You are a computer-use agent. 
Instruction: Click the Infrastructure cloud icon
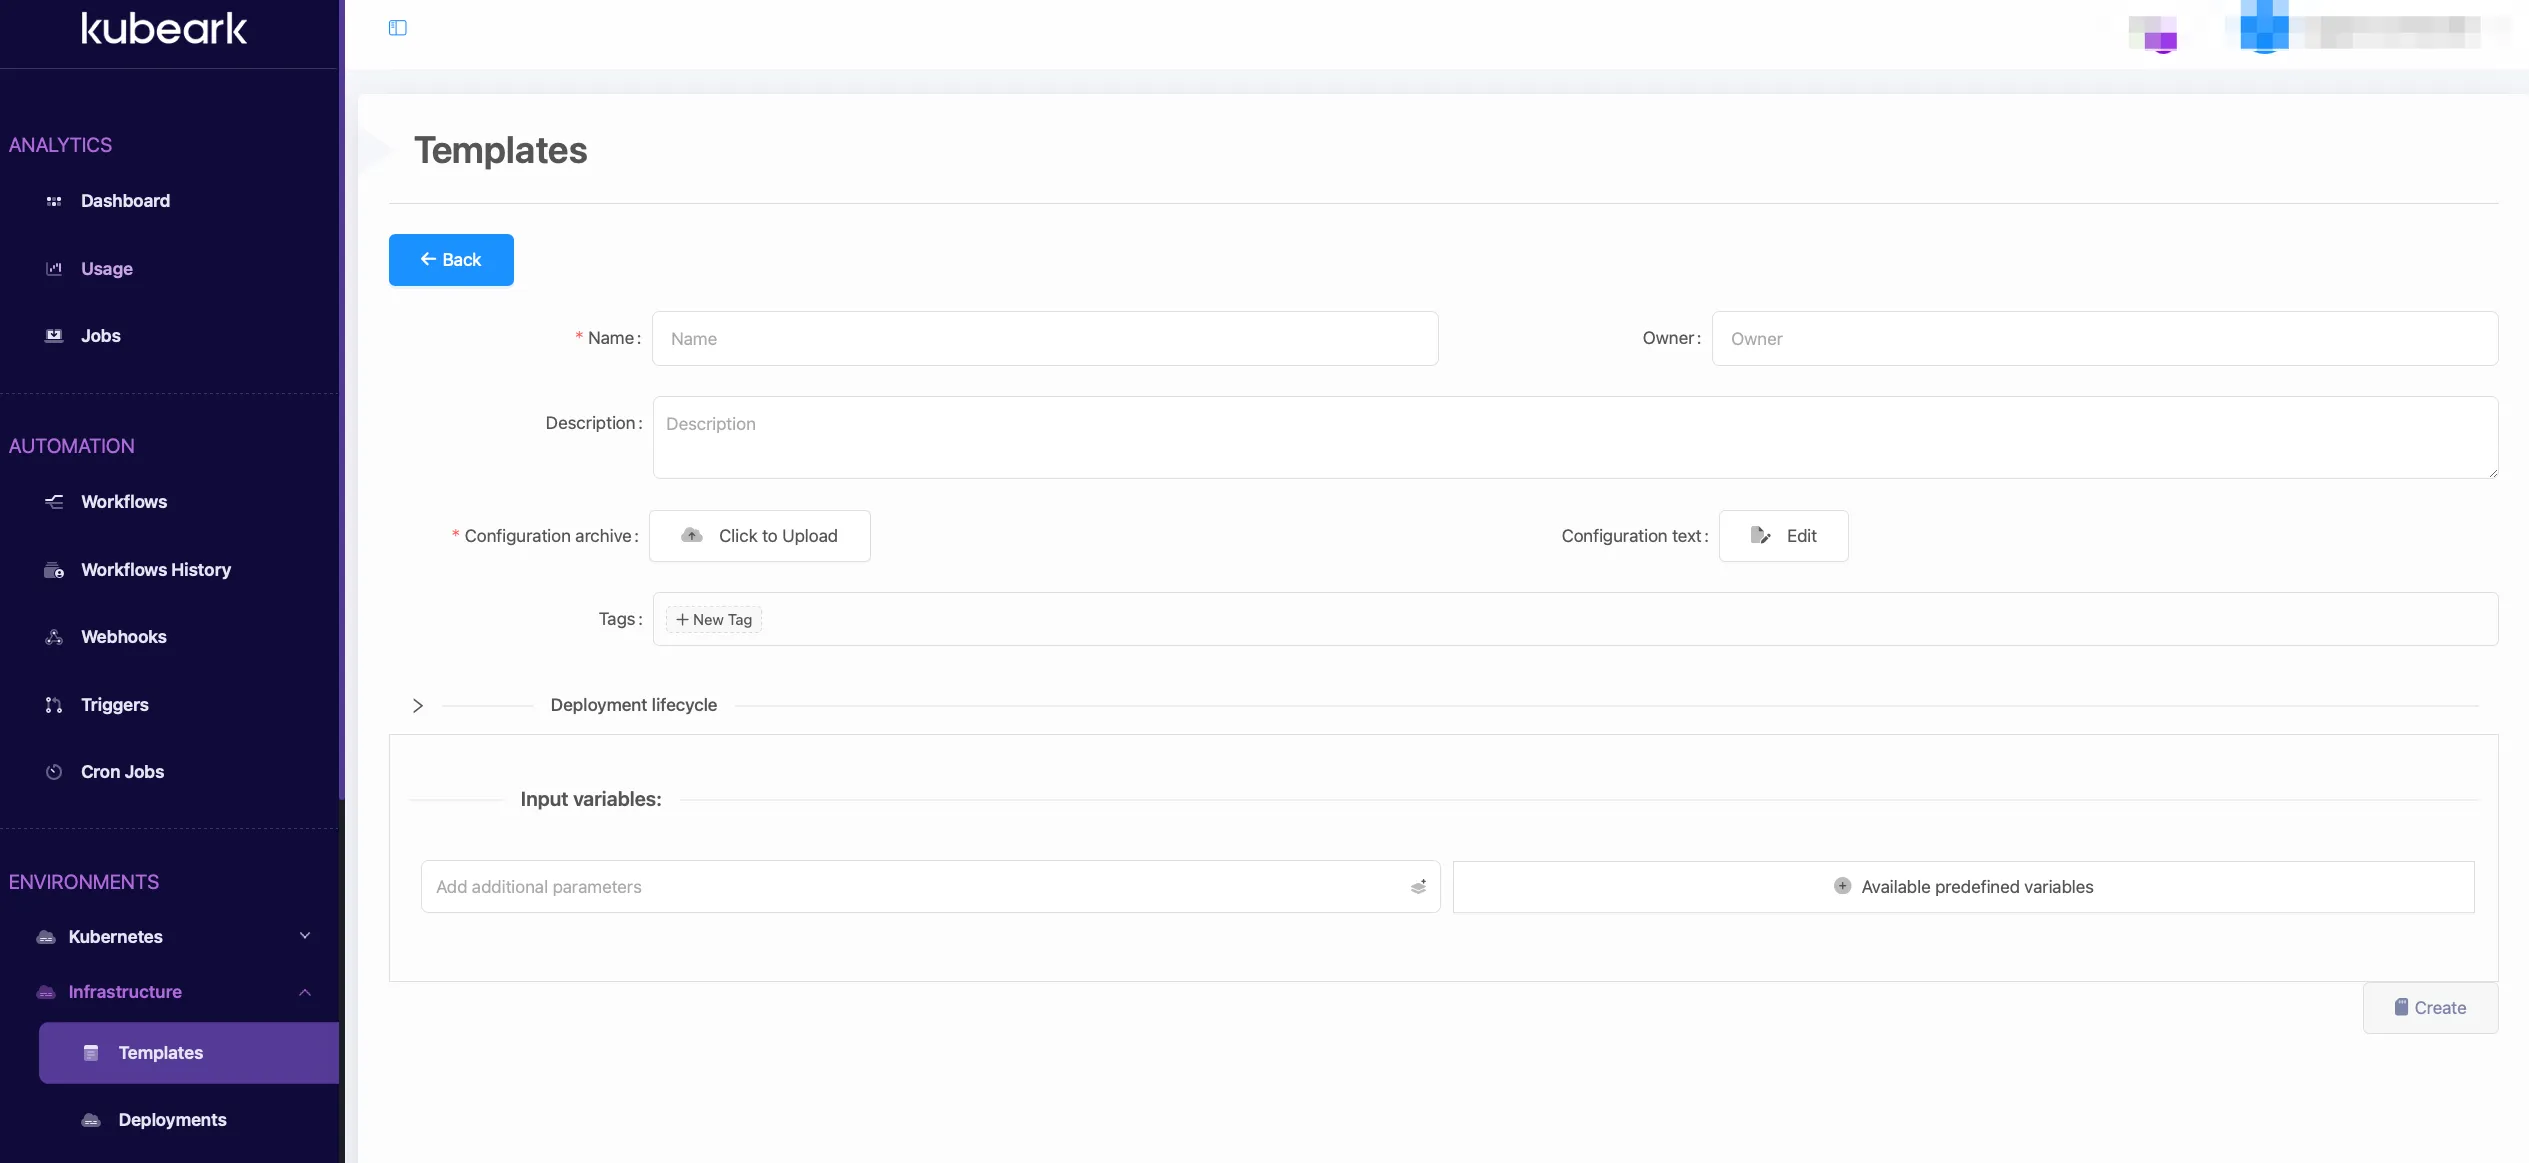pyautogui.click(x=46, y=992)
